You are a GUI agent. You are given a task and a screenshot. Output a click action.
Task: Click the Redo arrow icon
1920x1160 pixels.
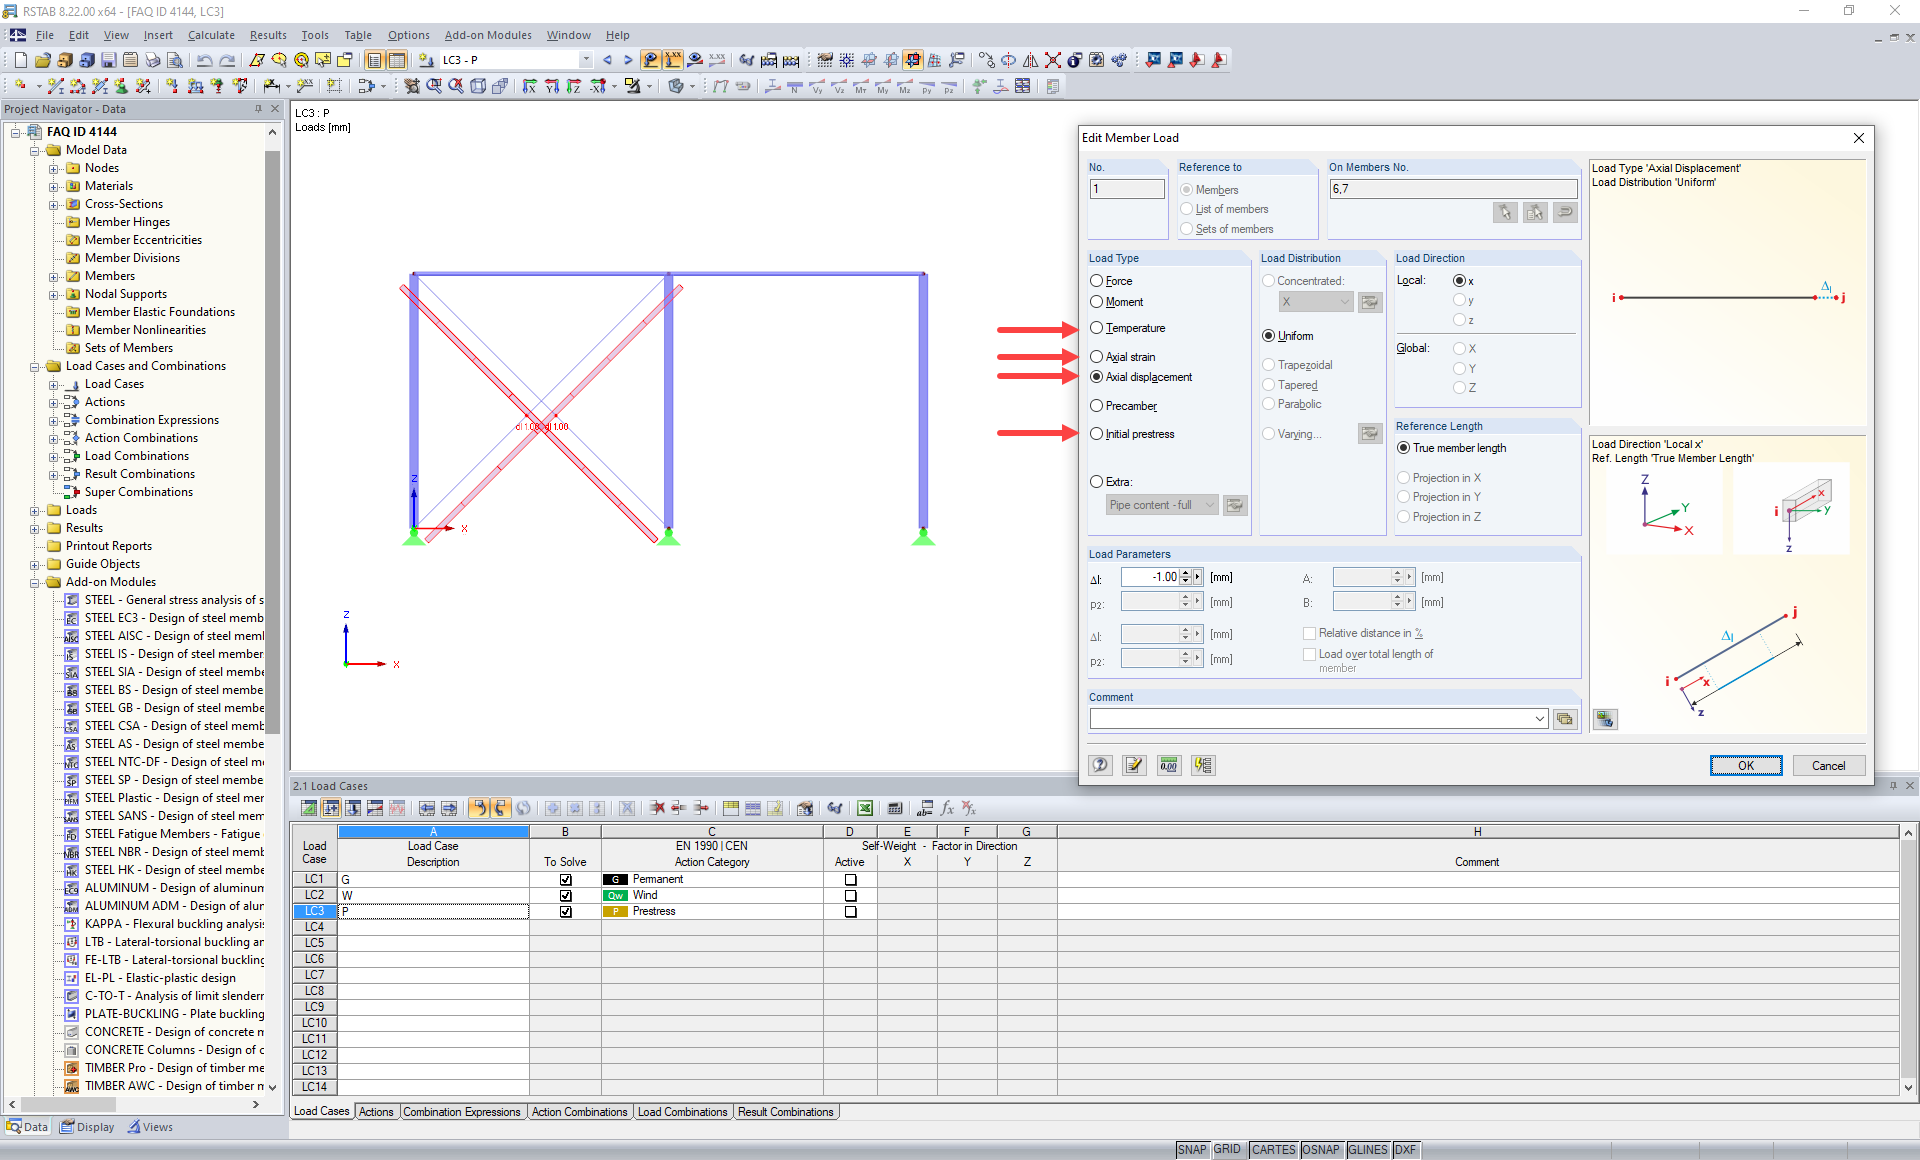coord(227,60)
